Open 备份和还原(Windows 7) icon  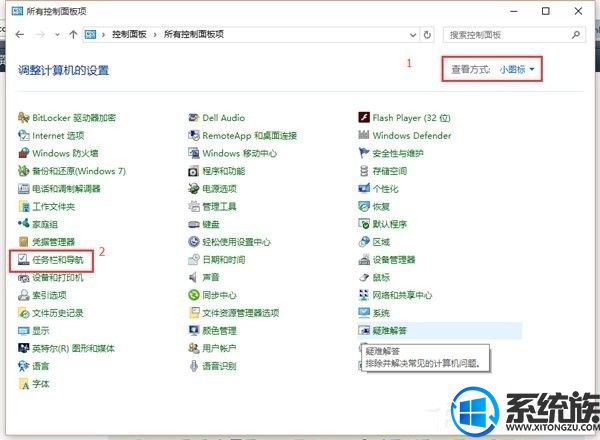tap(23, 171)
